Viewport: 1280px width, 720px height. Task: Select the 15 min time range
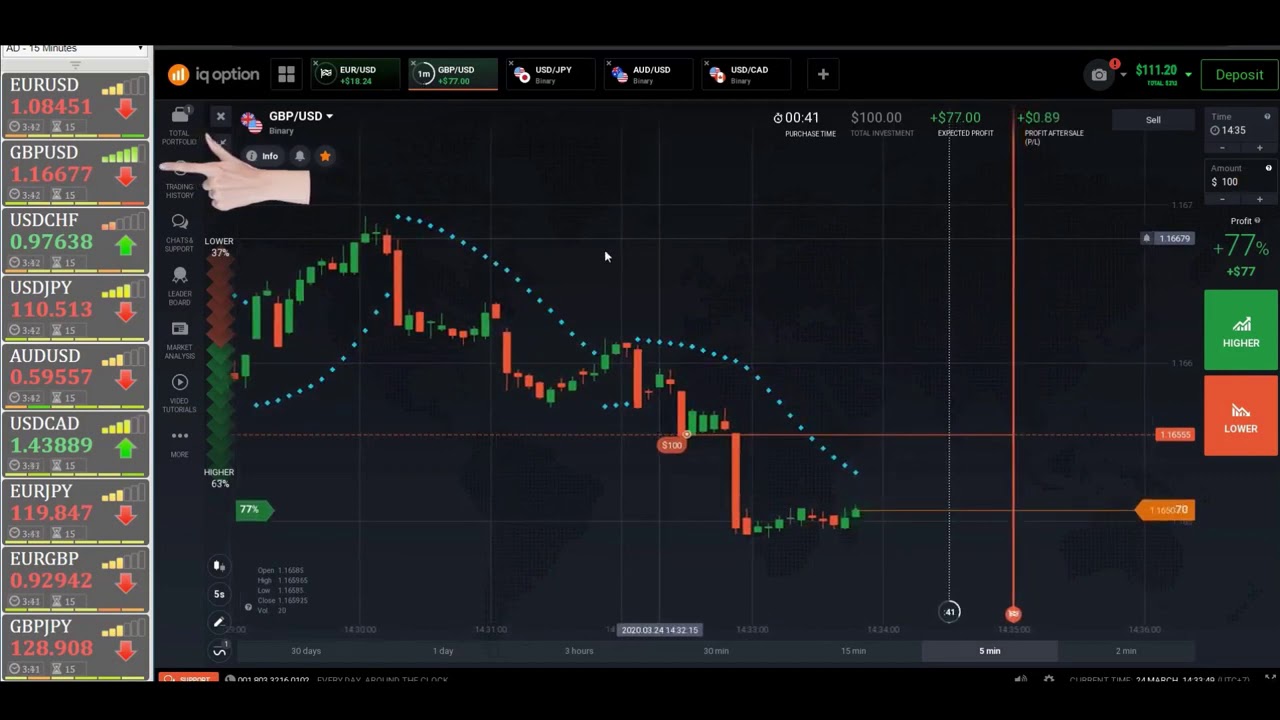pyautogui.click(x=853, y=651)
